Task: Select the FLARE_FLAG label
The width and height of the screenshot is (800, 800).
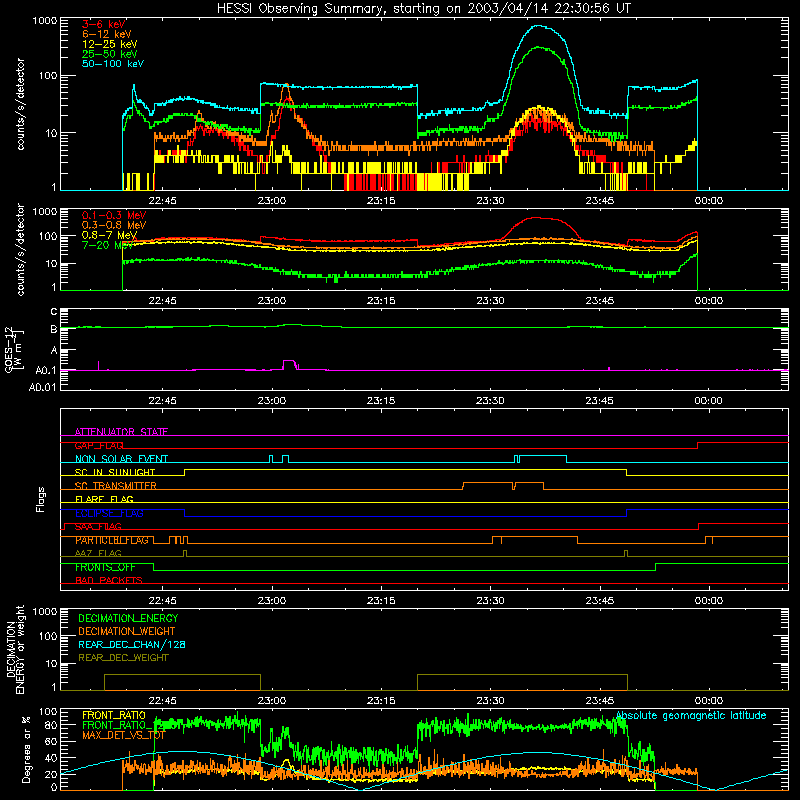Action: pyautogui.click(x=104, y=499)
